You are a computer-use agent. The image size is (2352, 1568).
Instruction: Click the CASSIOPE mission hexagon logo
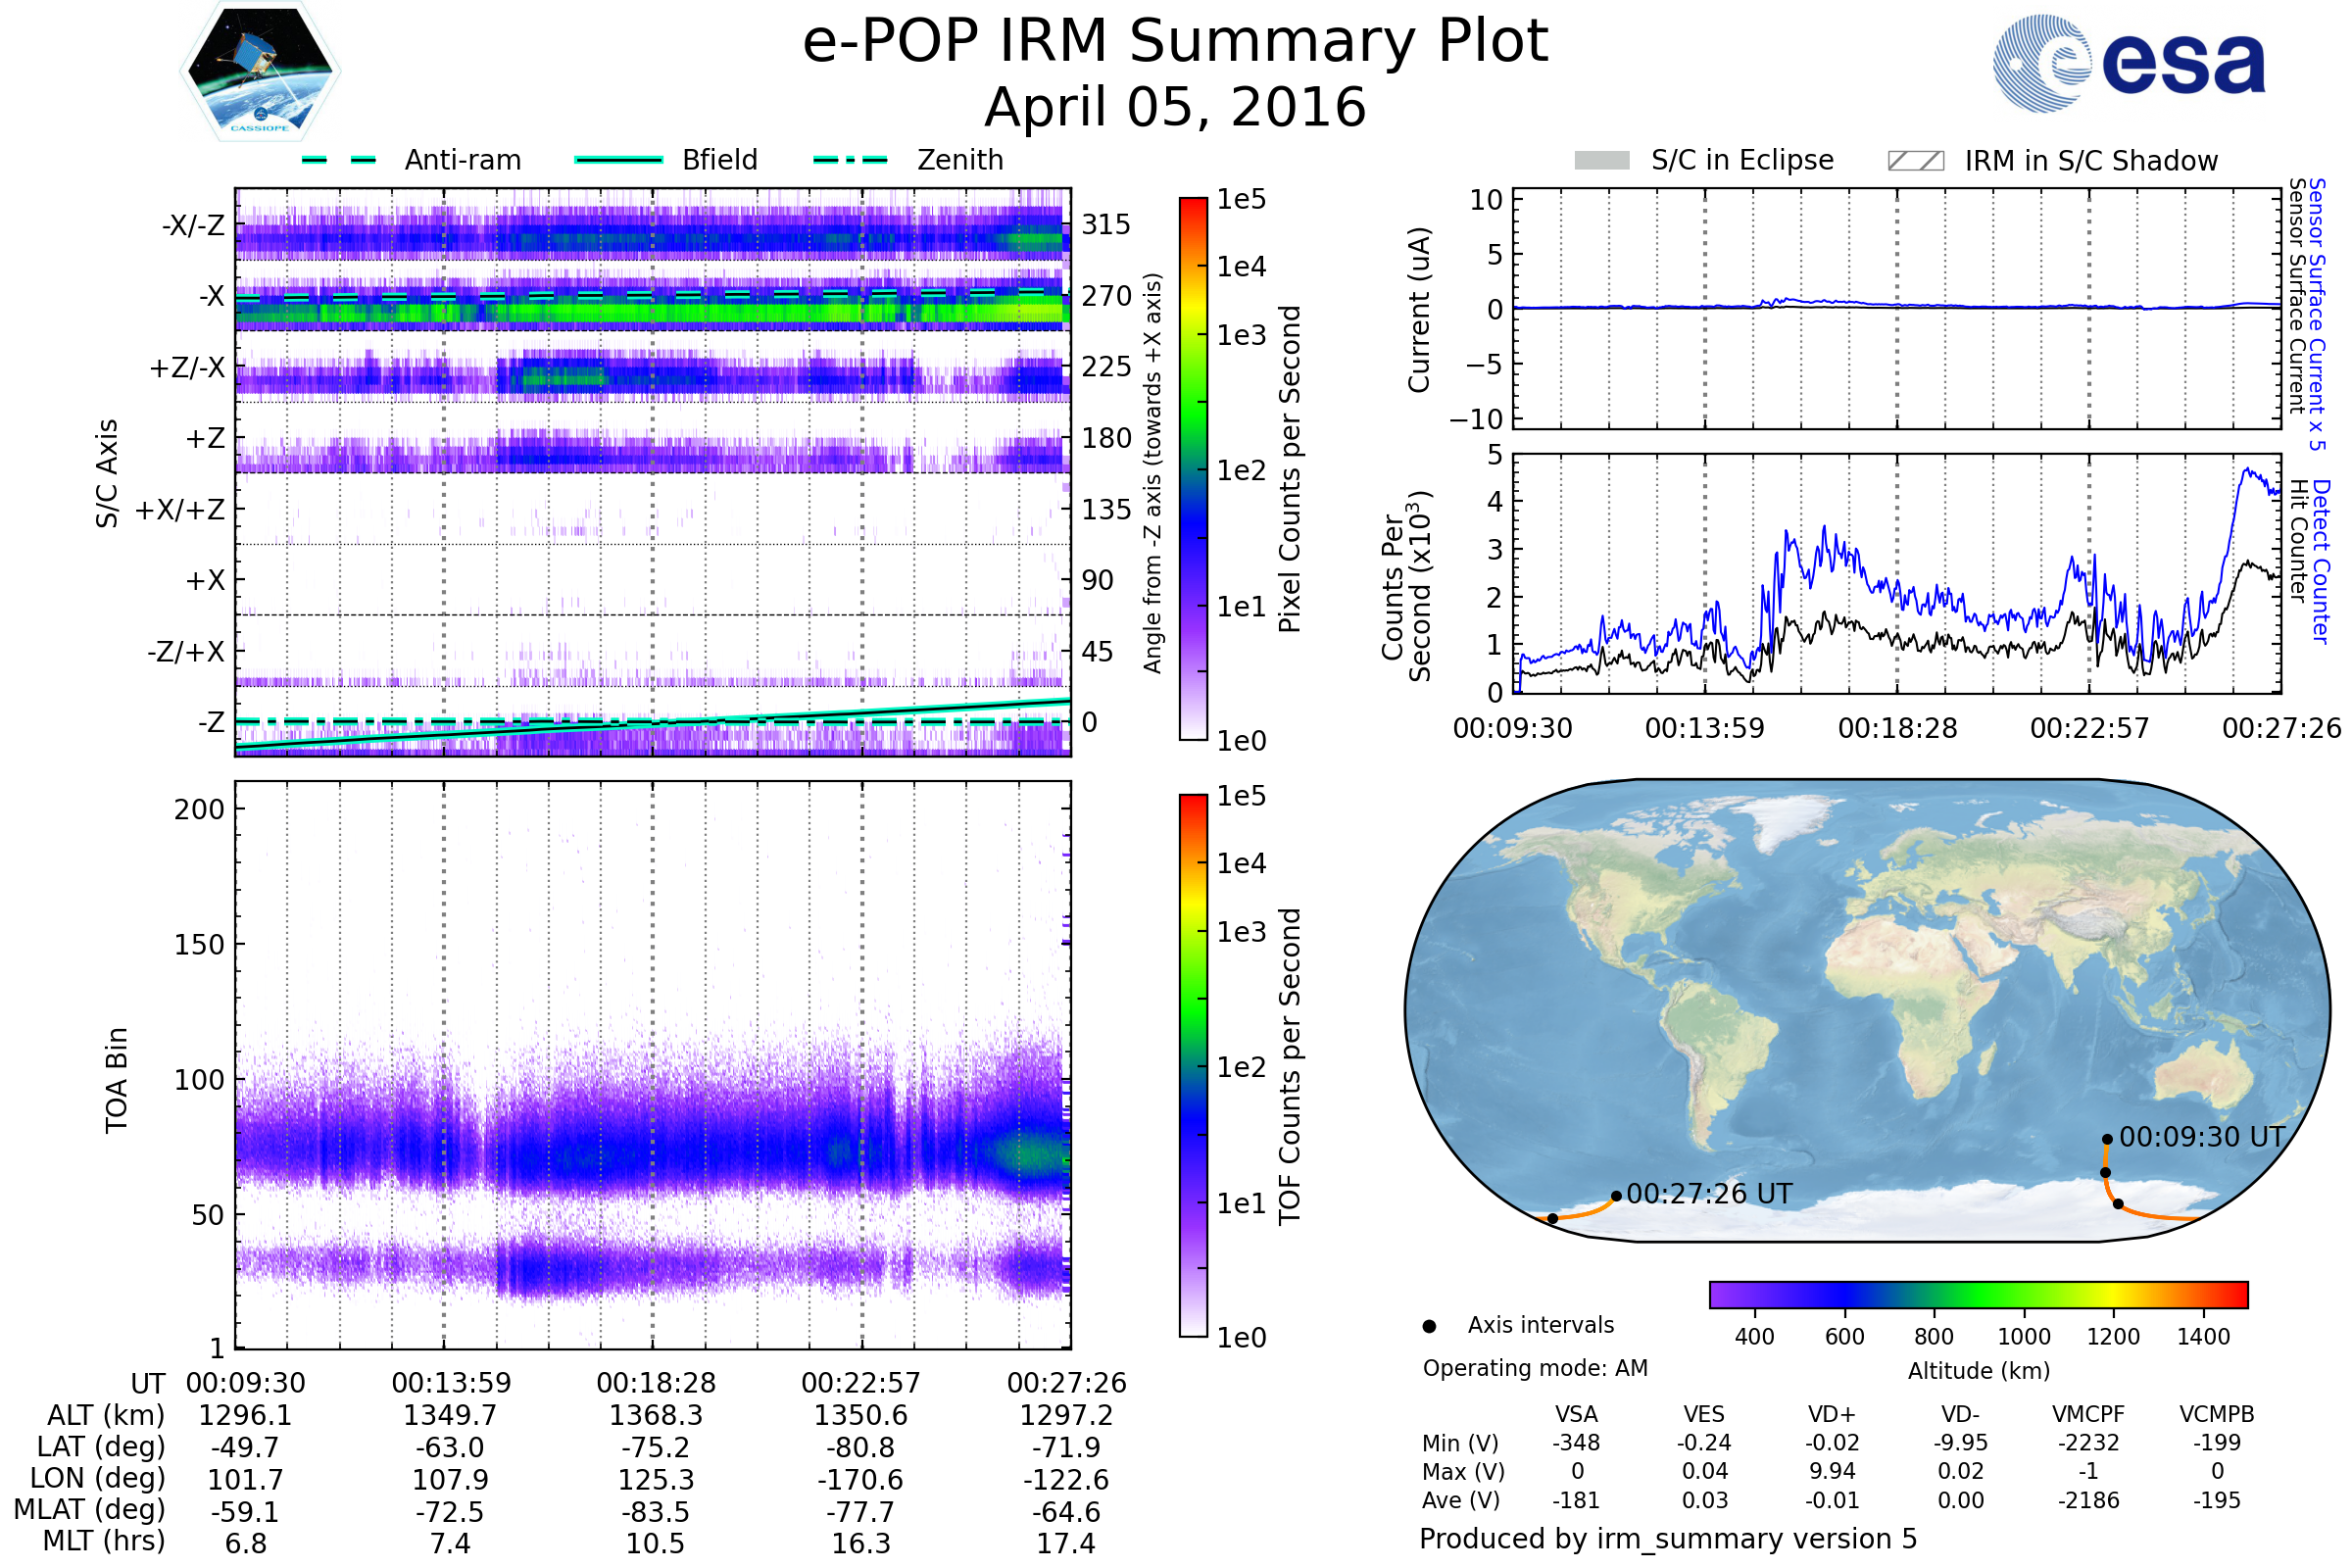260,72
